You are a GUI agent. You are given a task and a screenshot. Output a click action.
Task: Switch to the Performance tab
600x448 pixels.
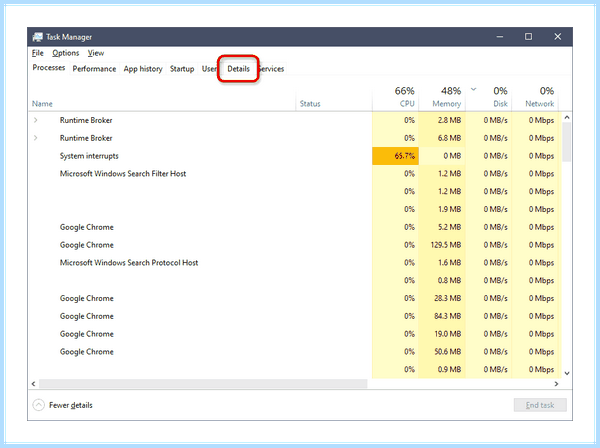click(x=94, y=69)
